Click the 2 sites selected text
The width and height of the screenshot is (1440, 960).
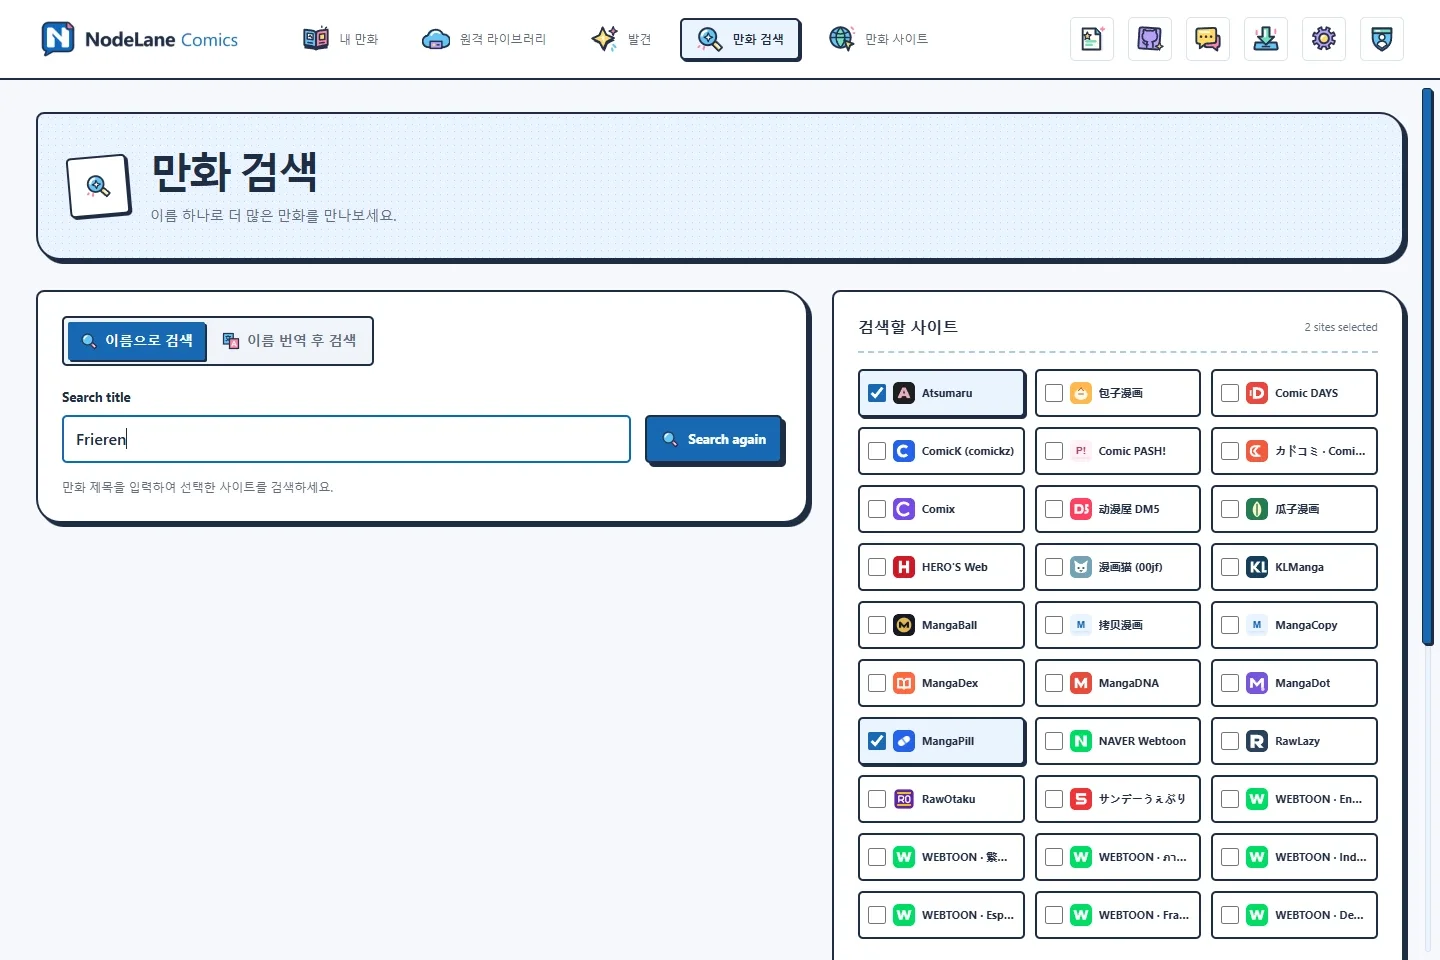pos(1340,327)
